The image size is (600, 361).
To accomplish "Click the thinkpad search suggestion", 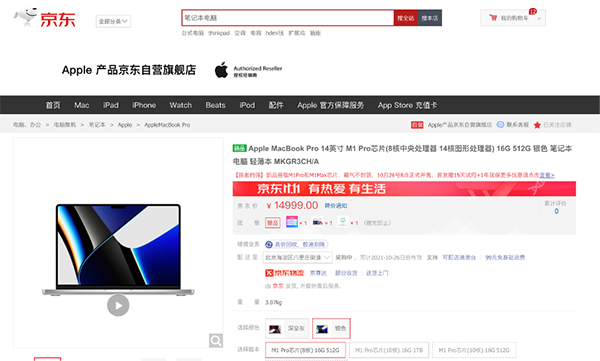I will [219, 33].
